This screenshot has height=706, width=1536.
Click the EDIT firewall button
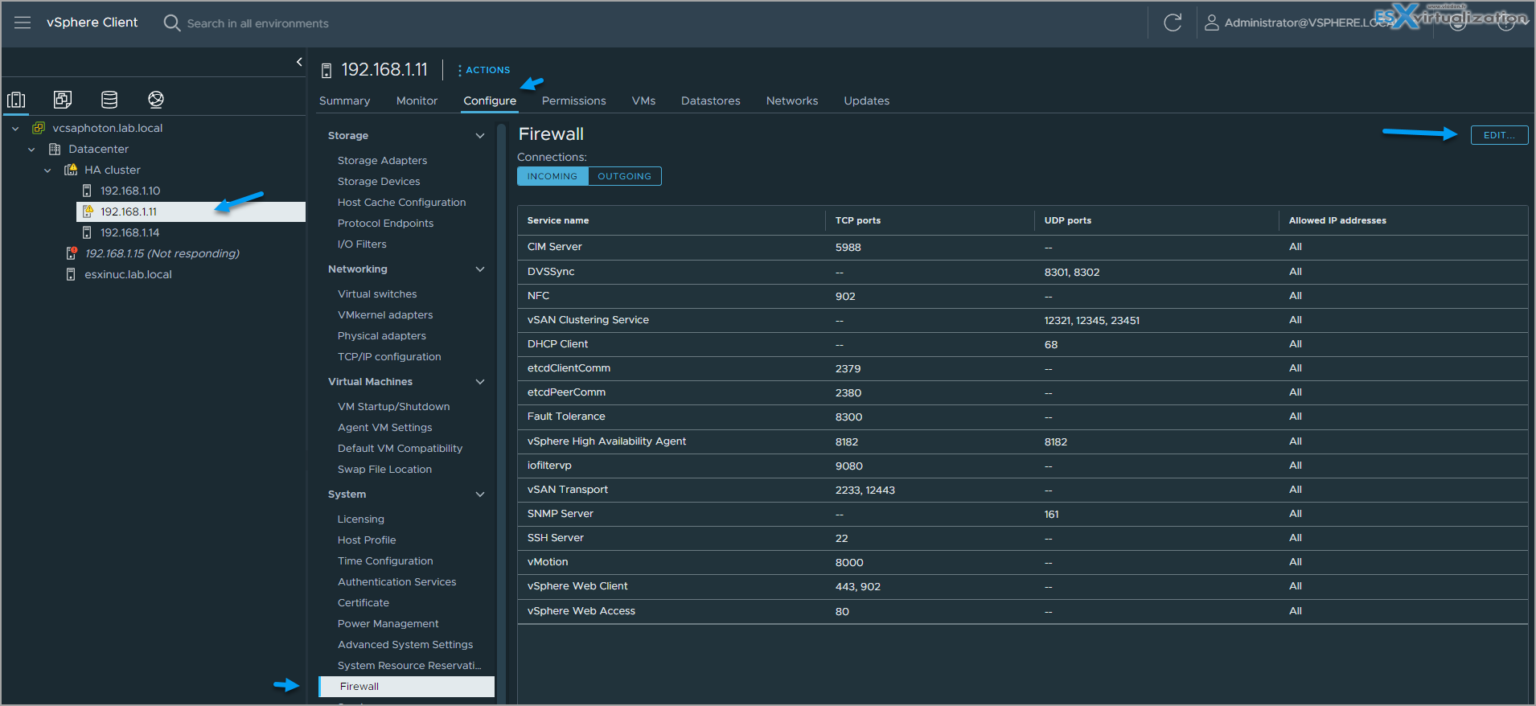(1499, 134)
